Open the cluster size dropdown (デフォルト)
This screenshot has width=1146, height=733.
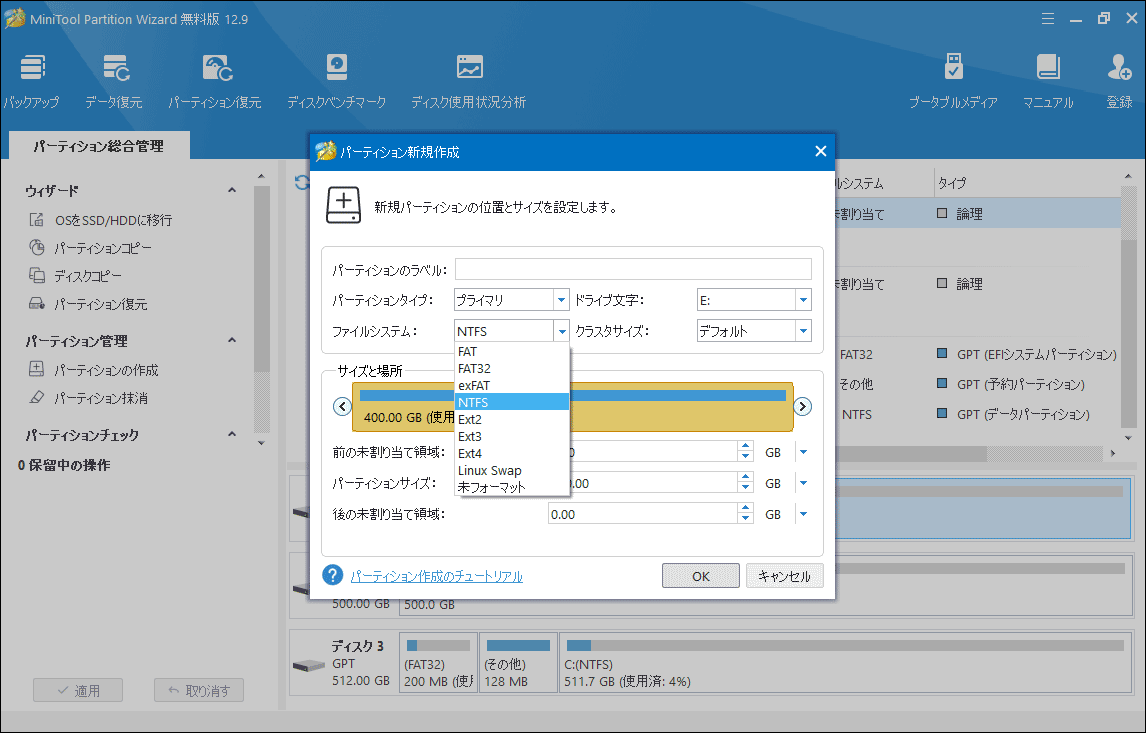pos(803,331)
